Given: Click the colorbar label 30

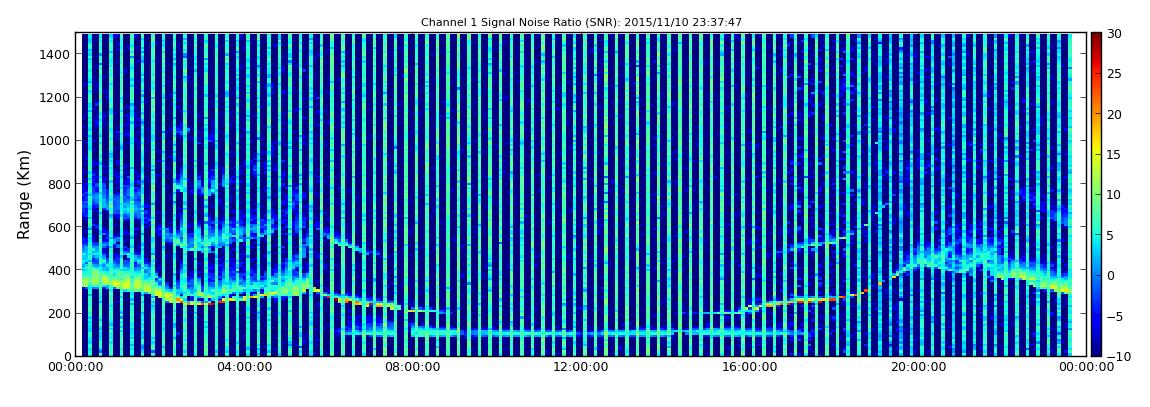Looking at the screenshot, I should pyautogui.click(x=1115, y=34).
